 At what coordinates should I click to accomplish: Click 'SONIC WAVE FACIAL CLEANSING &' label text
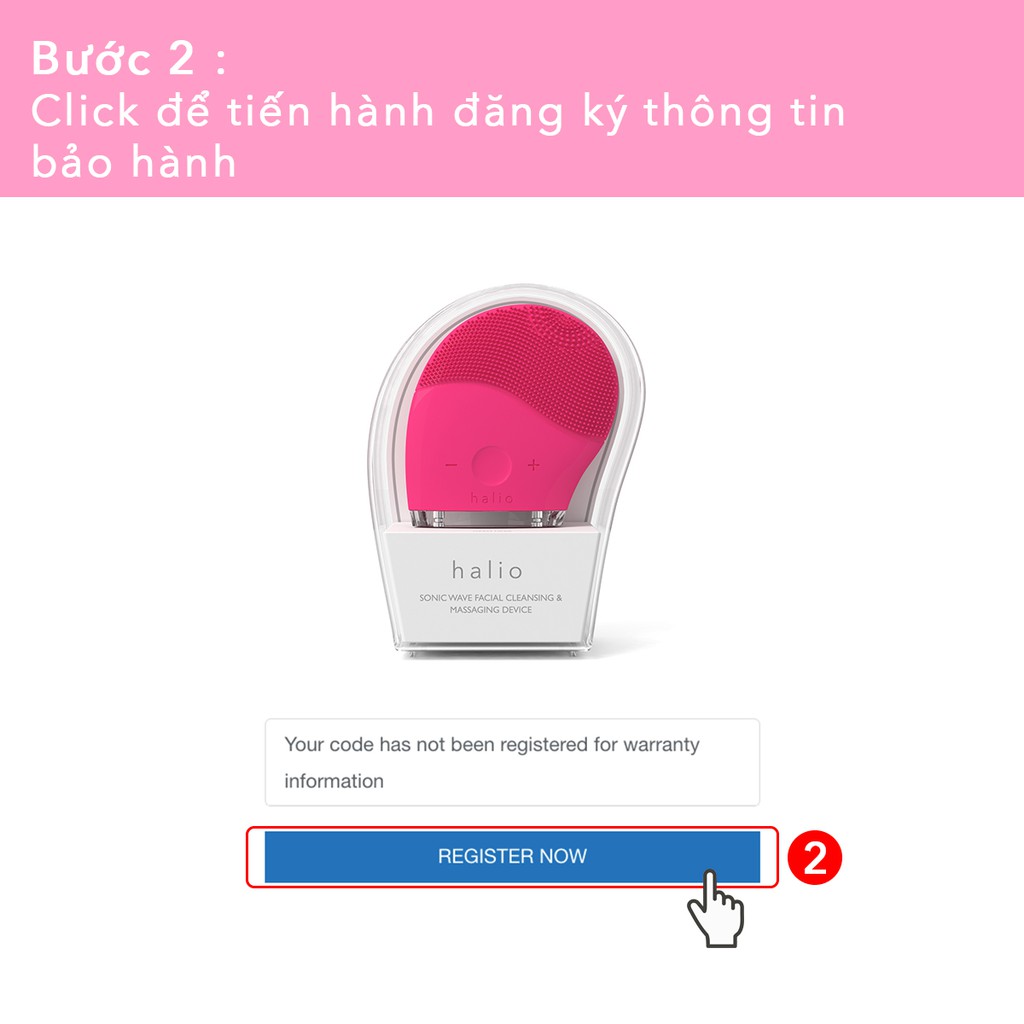click(x=490, y=598)
